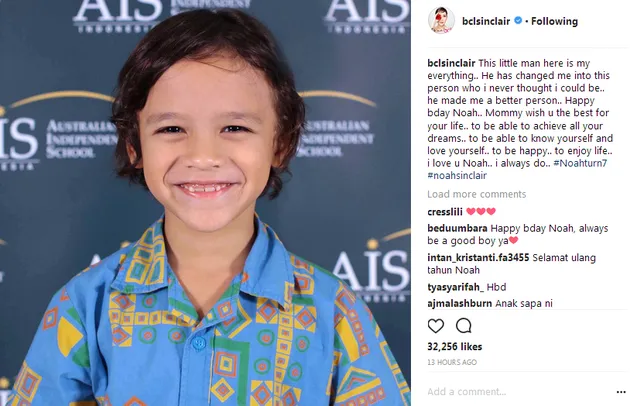
Task: Open the #Noahturn7 hashtag
Action: [580, 163]
